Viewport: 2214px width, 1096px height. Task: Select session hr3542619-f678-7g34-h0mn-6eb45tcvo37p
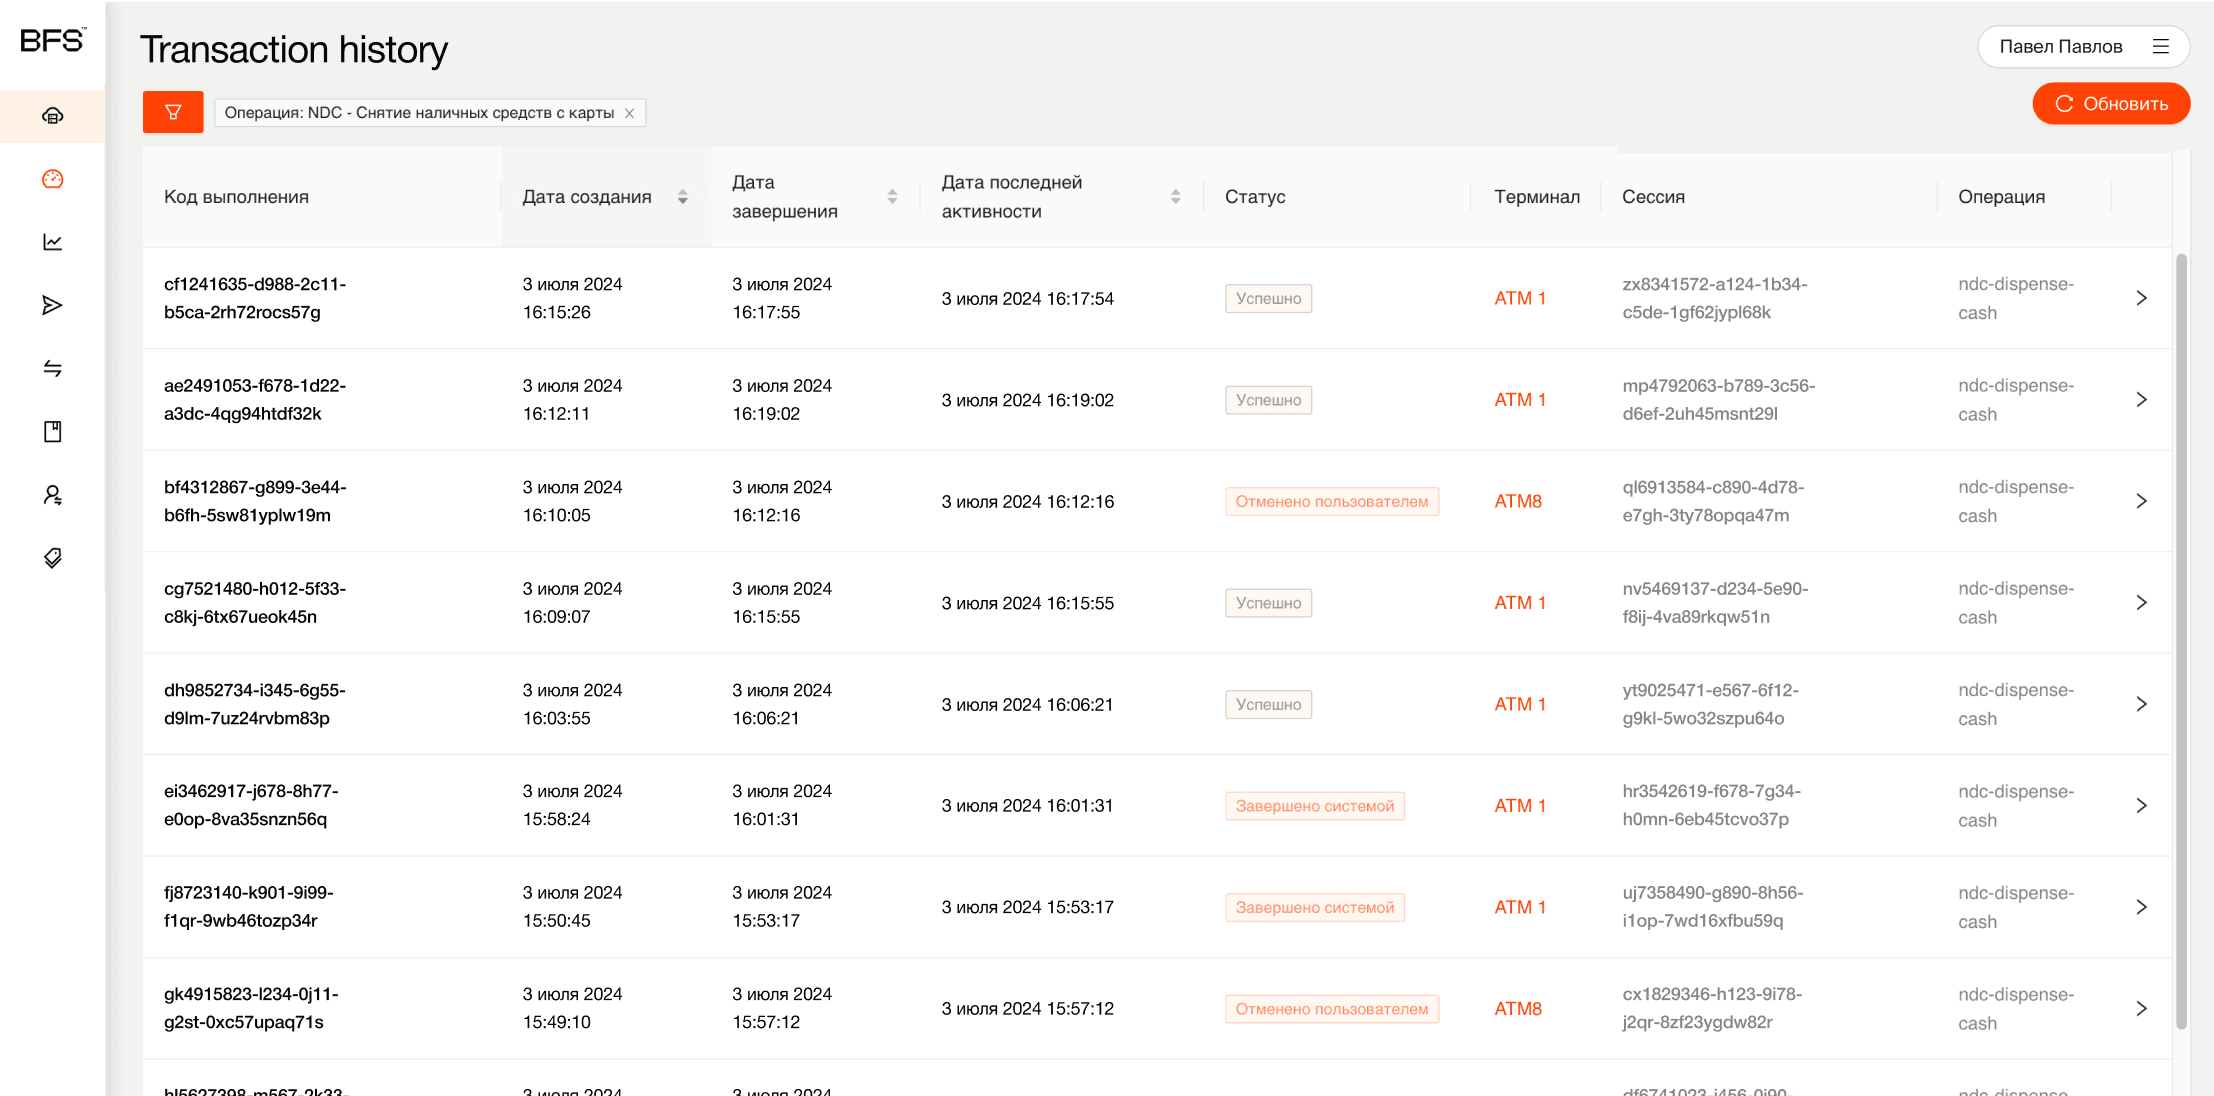1711,806
